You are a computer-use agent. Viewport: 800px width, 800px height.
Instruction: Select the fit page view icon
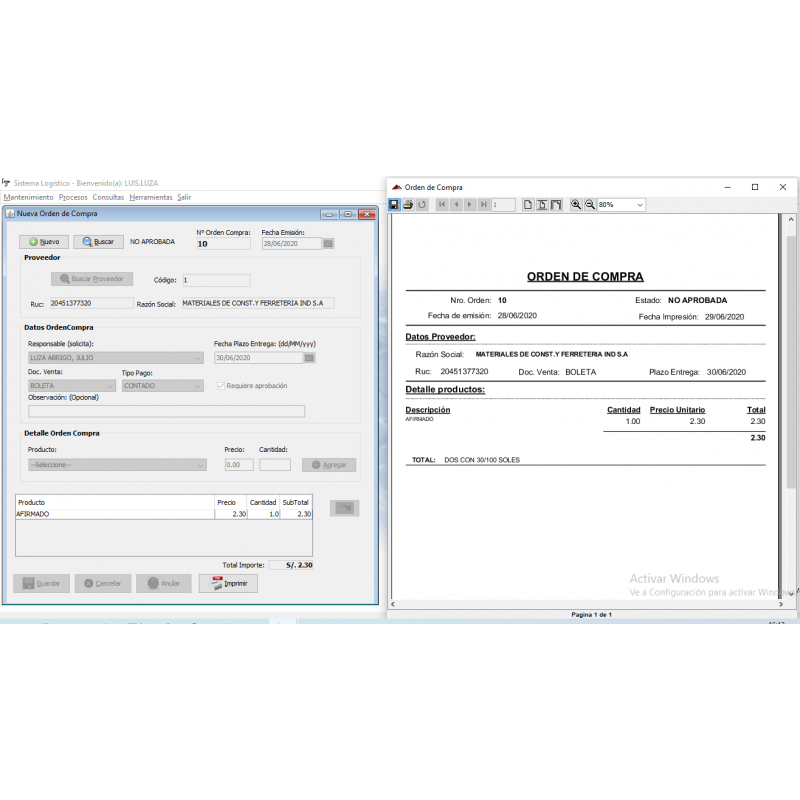point(543,205)
